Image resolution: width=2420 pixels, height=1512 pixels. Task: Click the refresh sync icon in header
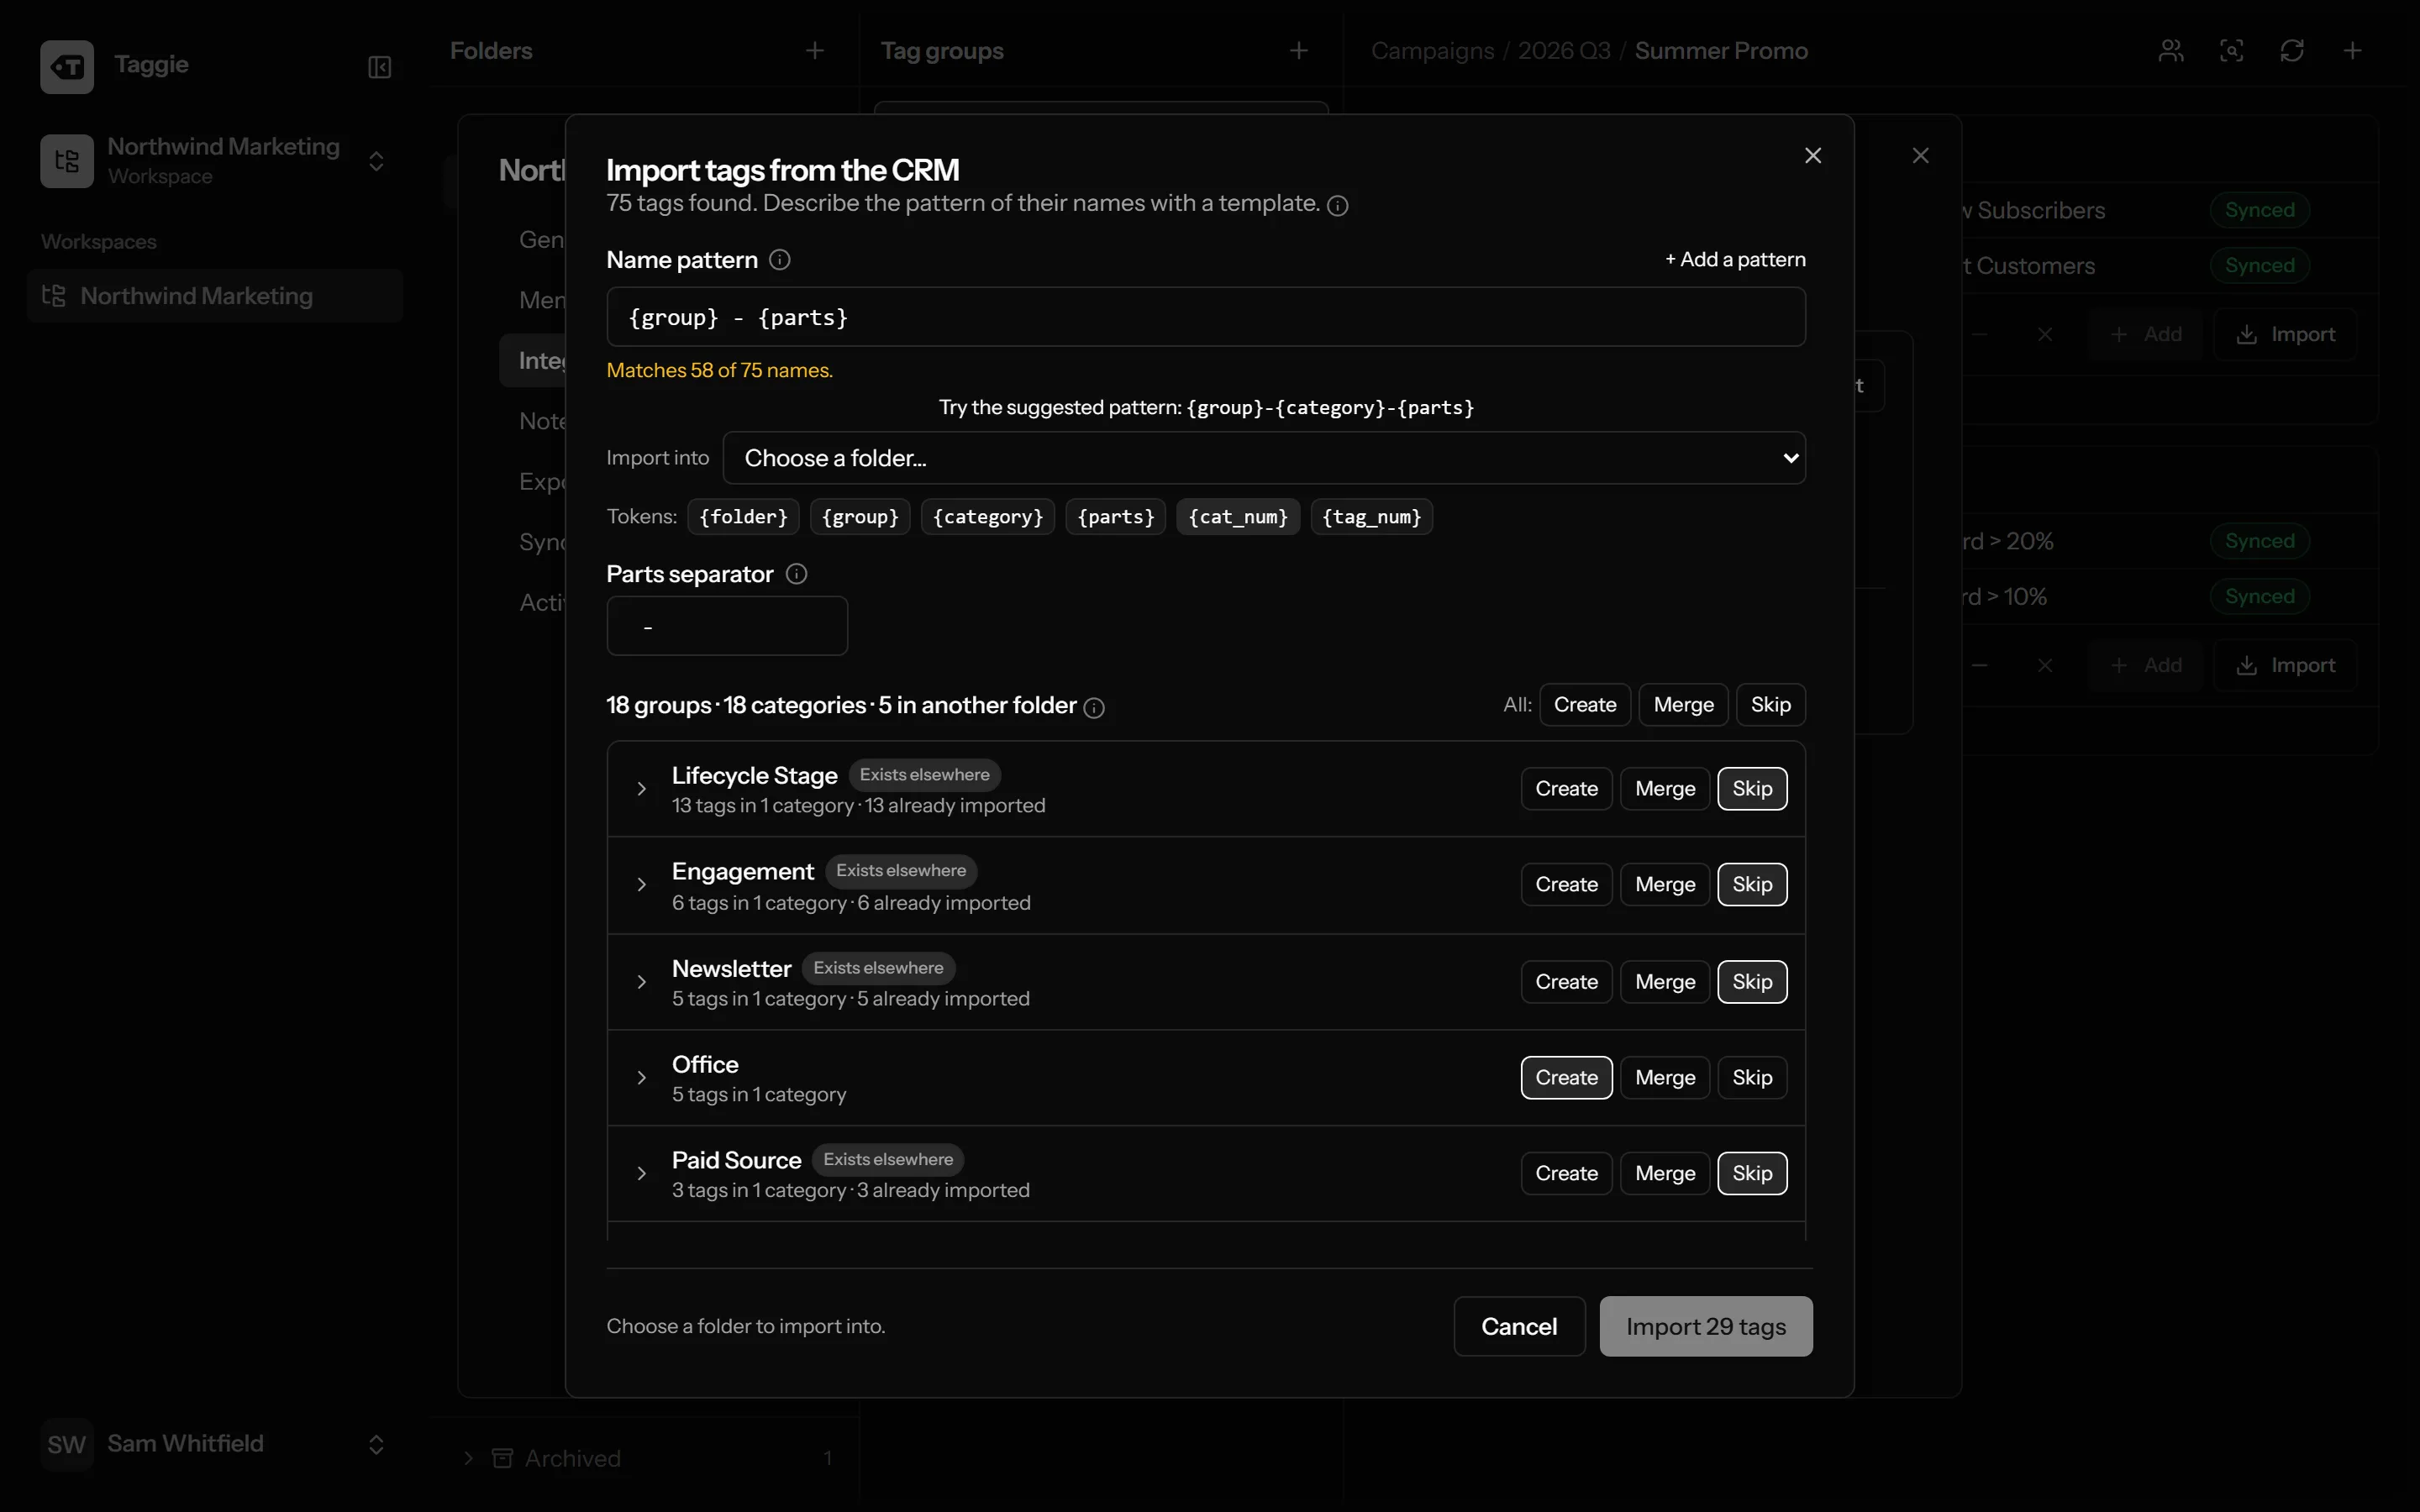coord(2292,51)
